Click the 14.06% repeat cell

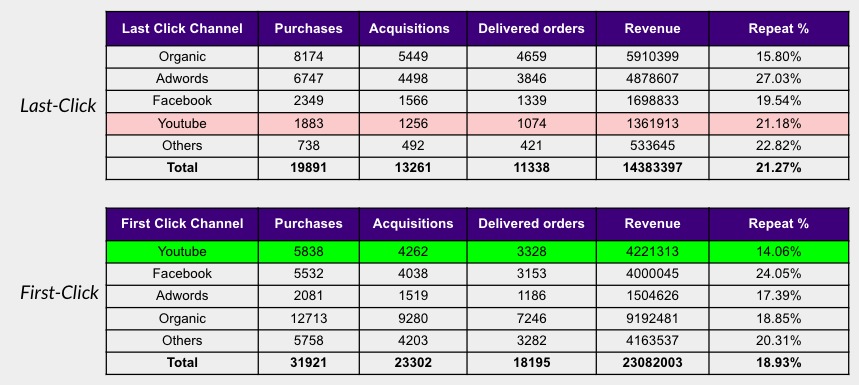(778, 251)
